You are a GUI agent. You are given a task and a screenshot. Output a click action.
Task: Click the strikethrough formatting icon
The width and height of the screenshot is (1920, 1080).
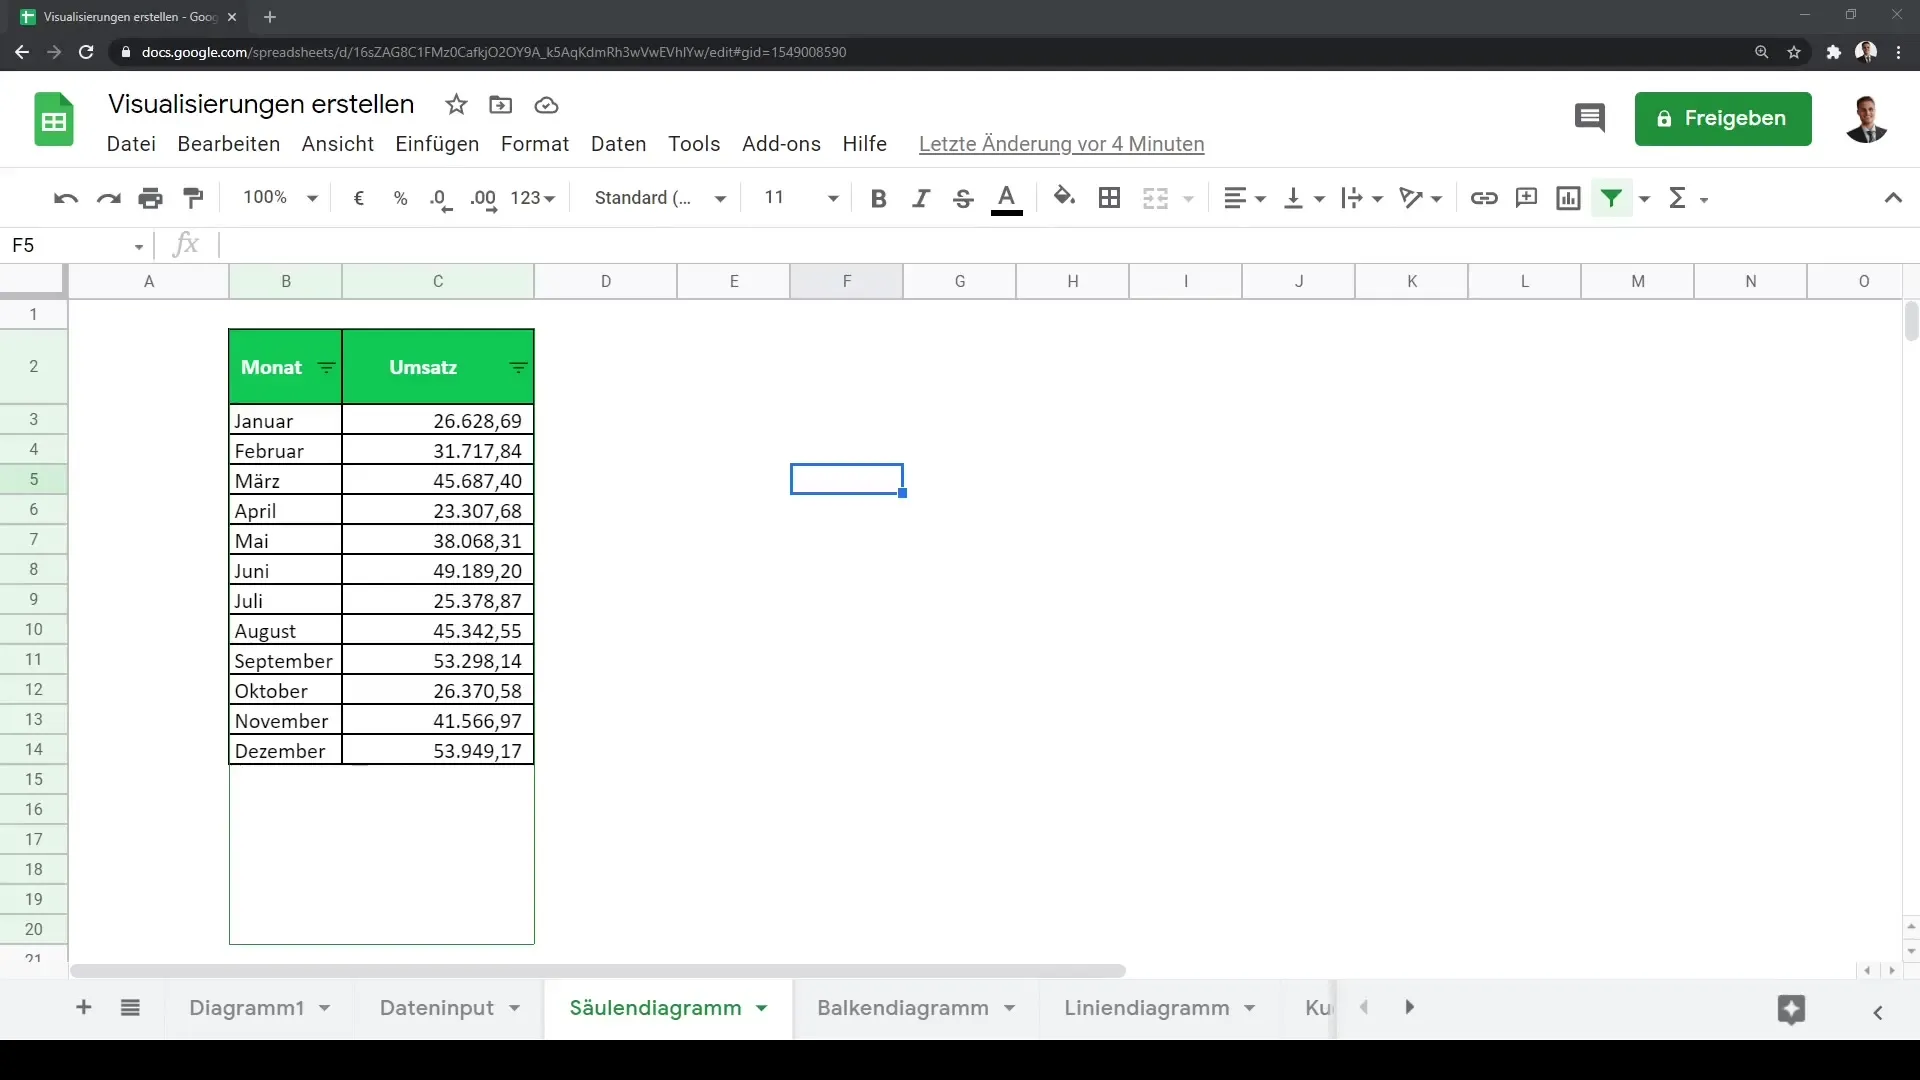tap(963, 198)
